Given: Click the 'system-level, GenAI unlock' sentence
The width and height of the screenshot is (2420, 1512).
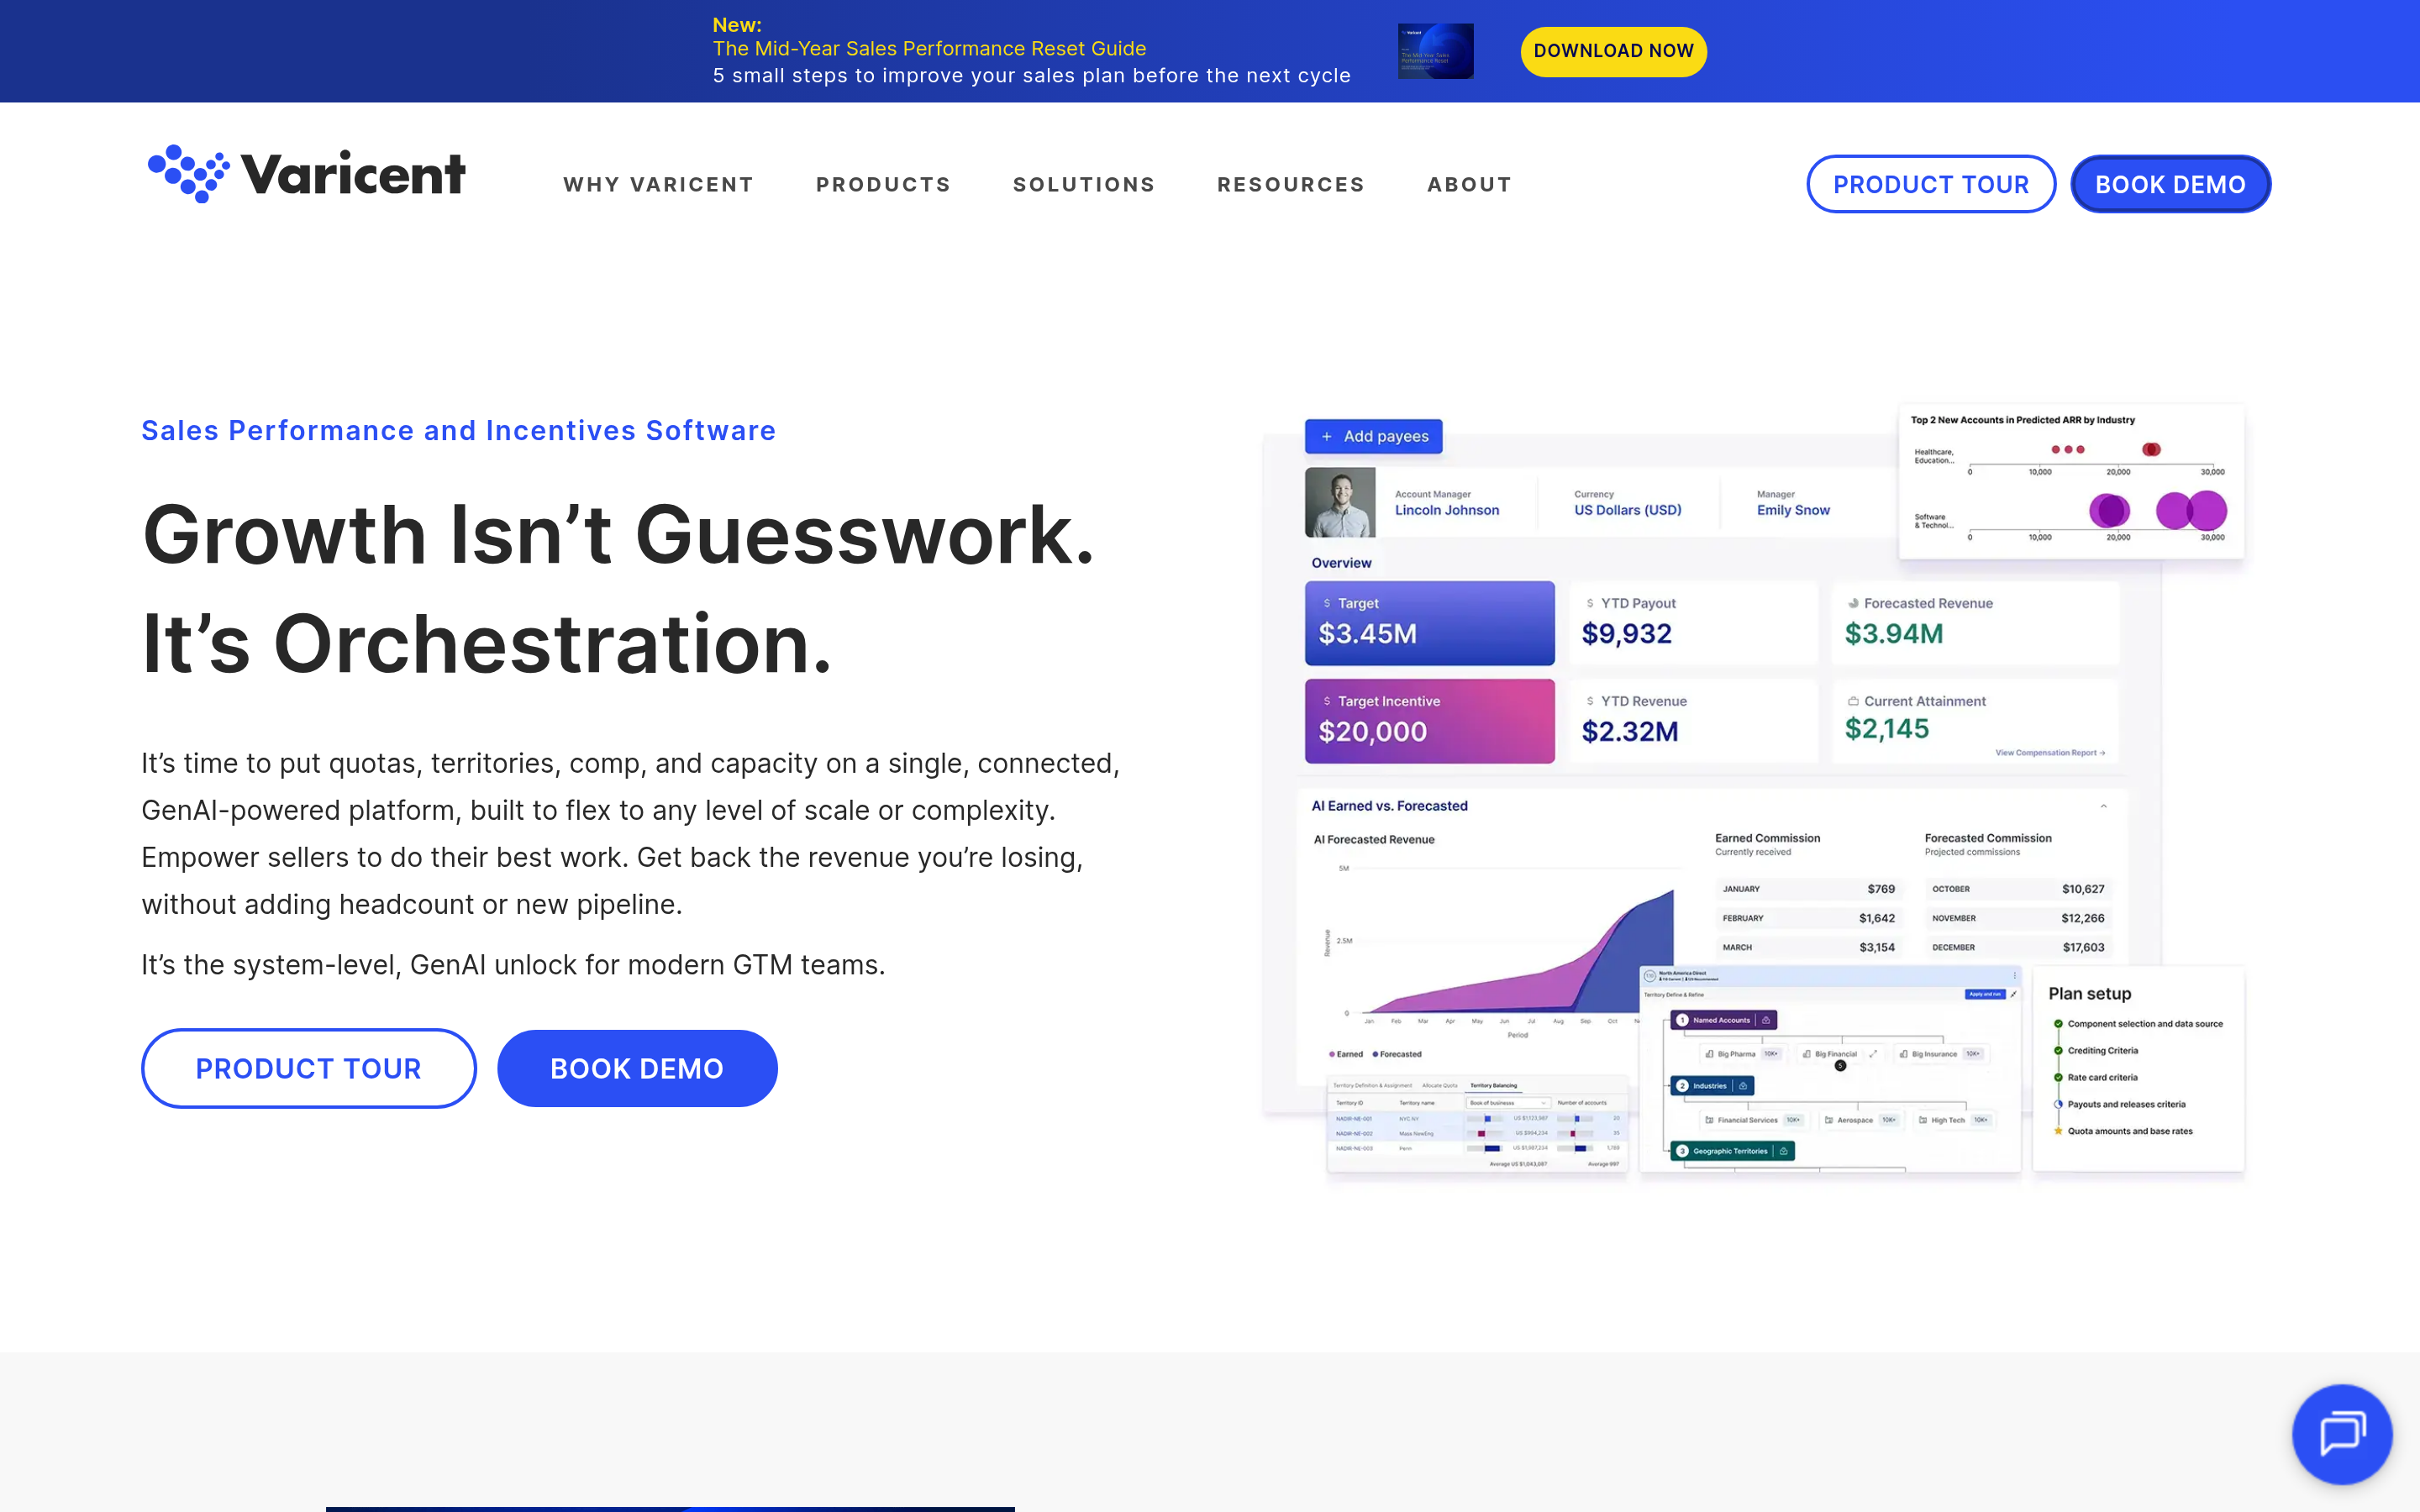Looking at the screenshot, I should pyautogui.click(x=513, y=965).
